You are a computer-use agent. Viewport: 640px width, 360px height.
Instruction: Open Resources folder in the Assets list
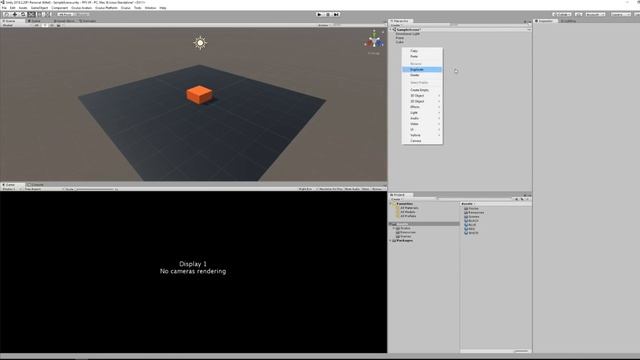click(474, 213)
